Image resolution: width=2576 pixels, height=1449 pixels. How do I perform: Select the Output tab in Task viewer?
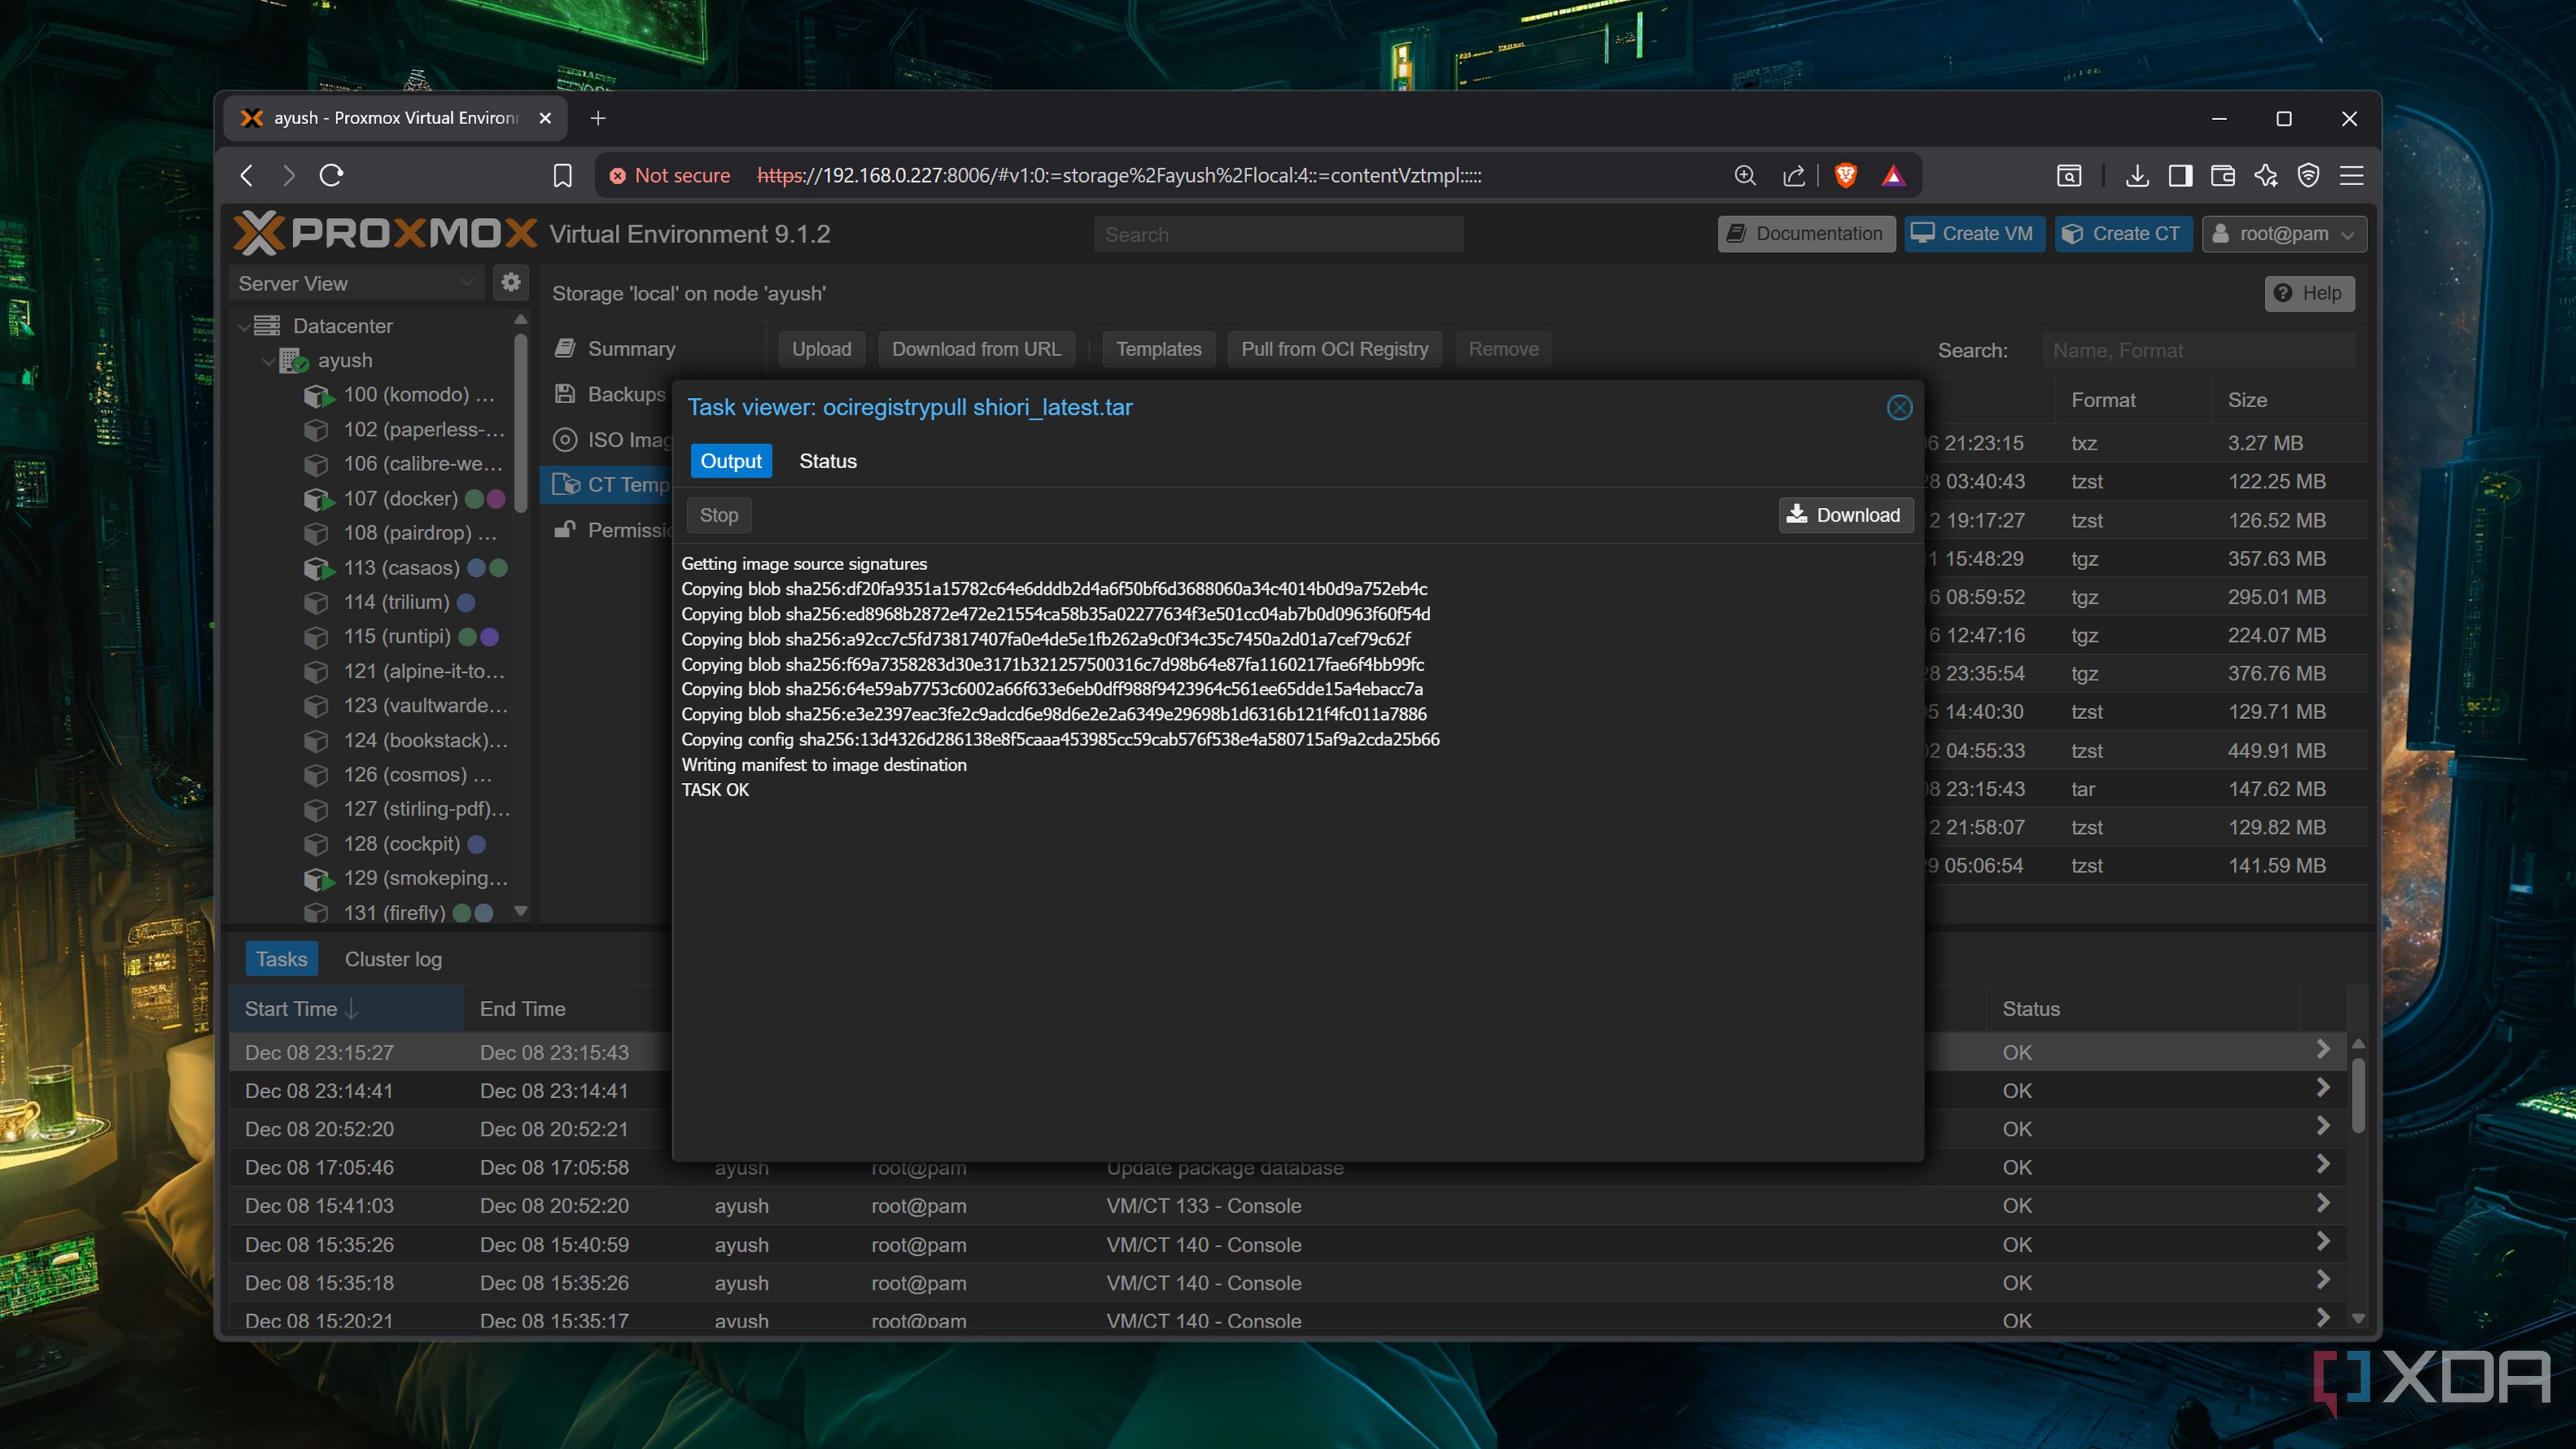click(731, 461)
